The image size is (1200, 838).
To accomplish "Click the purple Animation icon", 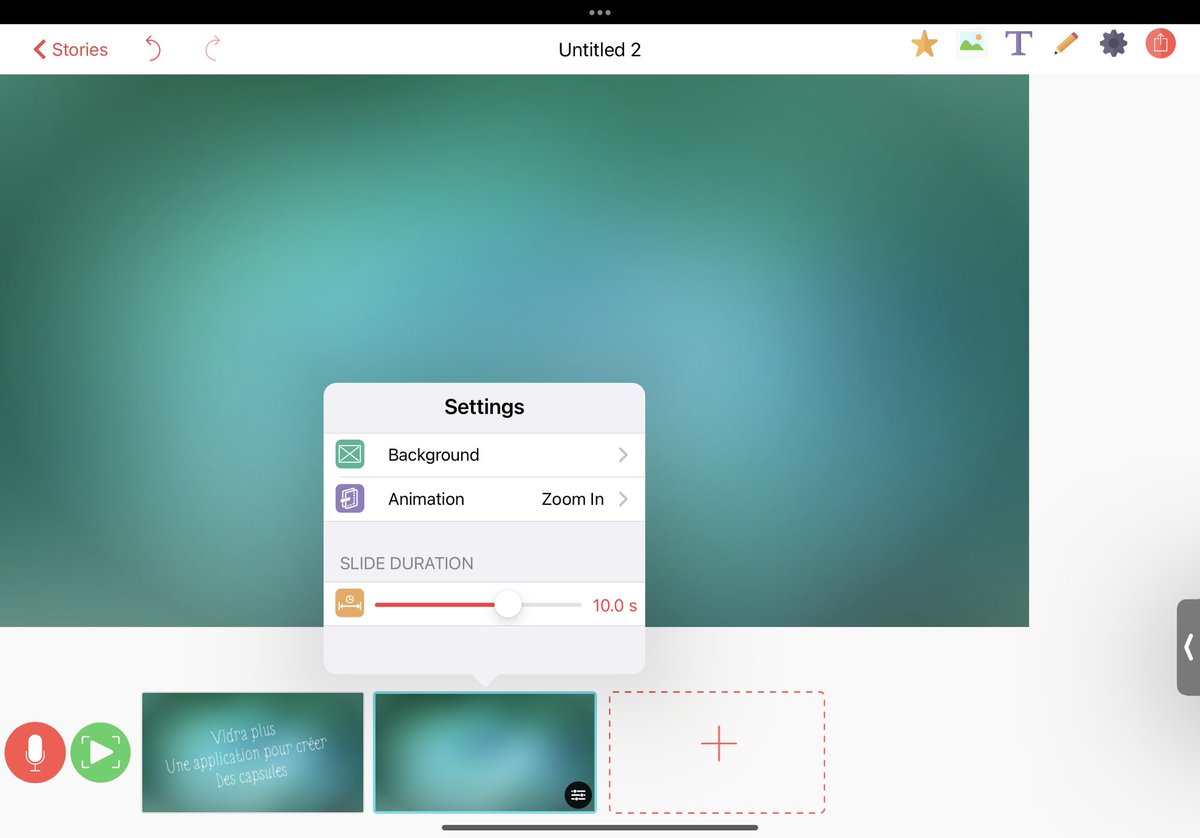I will pos(350,499).
